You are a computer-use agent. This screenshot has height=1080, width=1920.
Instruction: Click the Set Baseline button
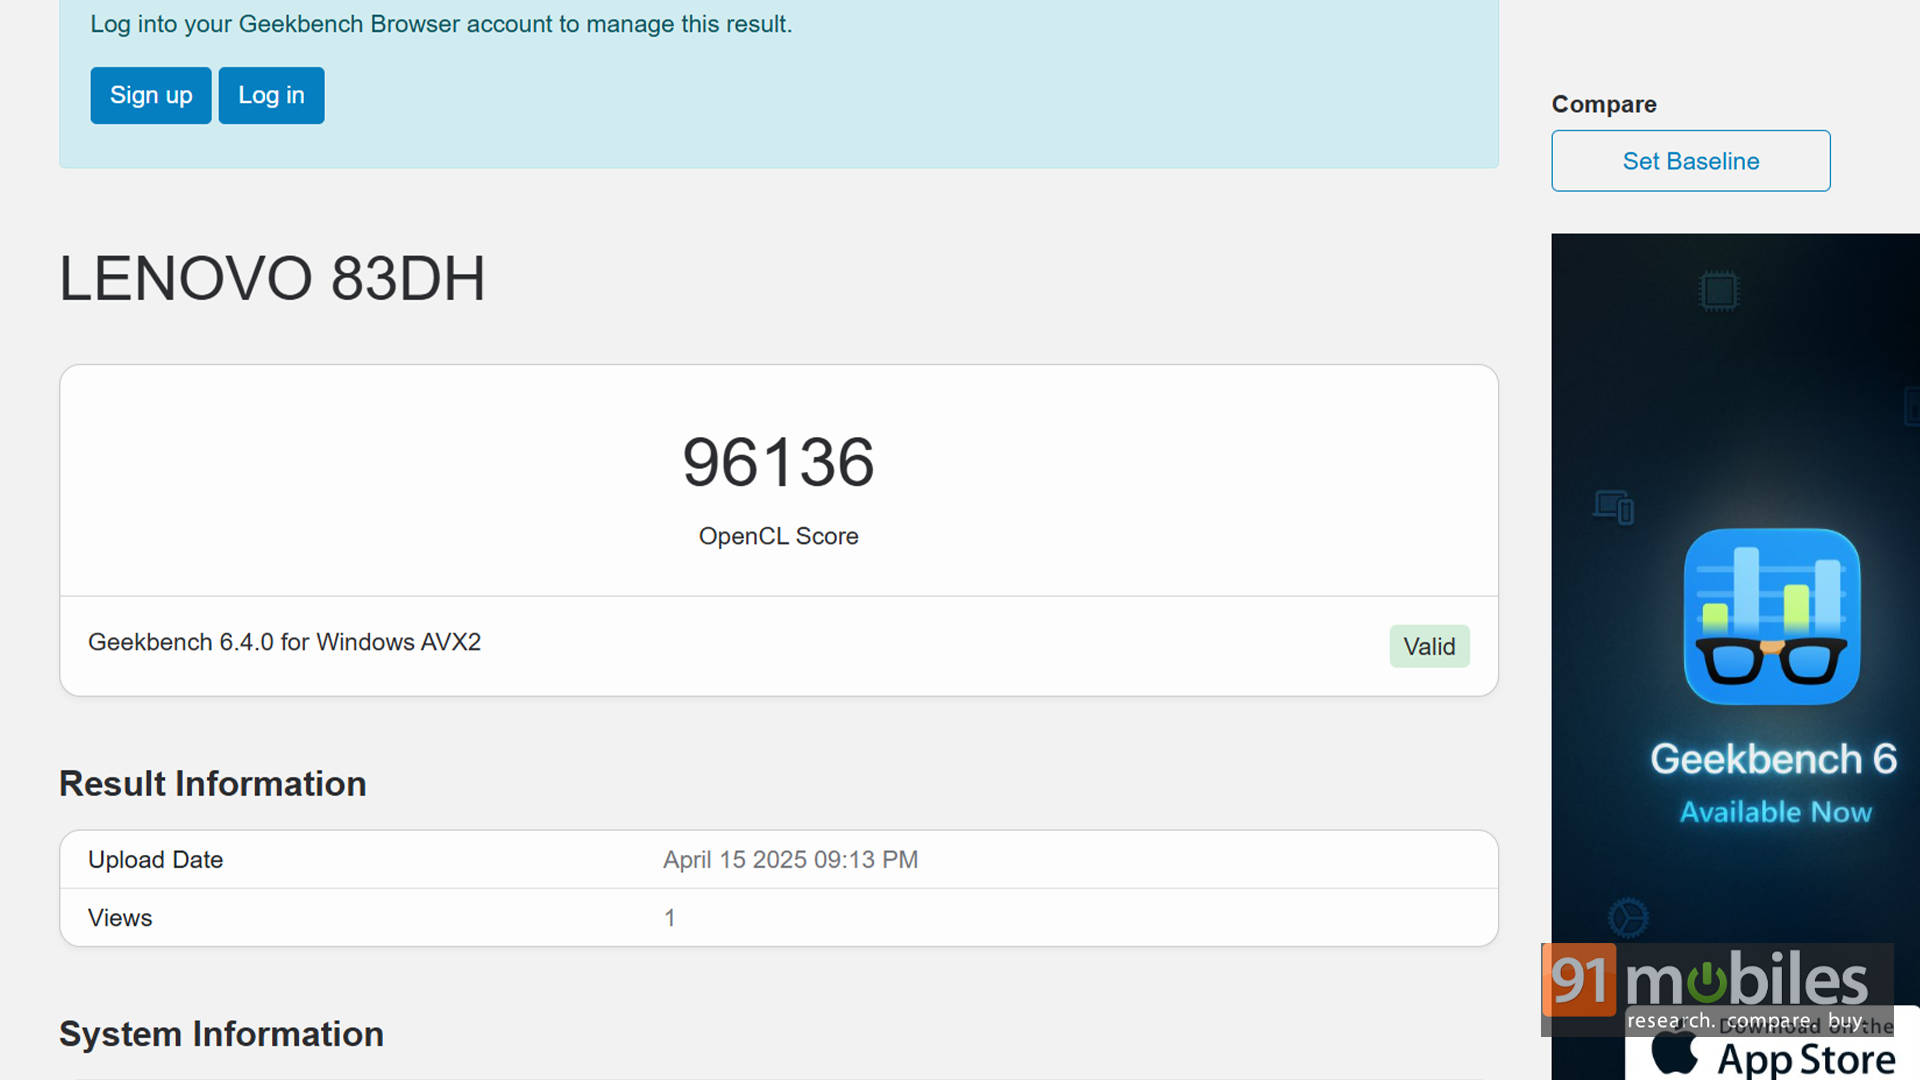[1690, 161]
